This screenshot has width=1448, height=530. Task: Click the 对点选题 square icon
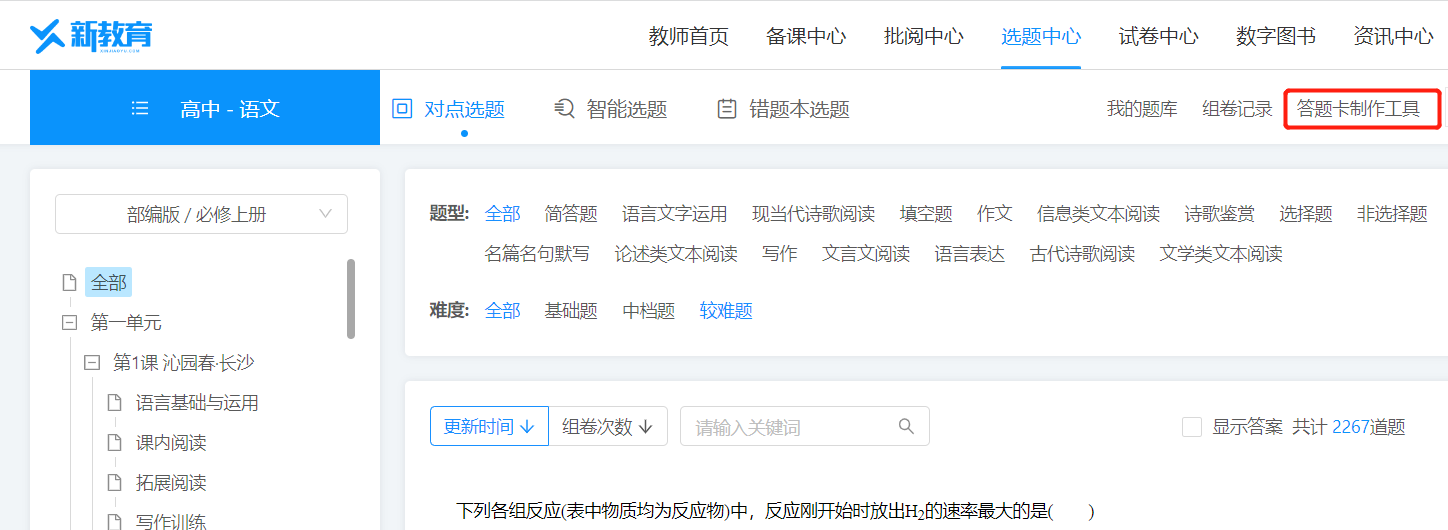402,109
